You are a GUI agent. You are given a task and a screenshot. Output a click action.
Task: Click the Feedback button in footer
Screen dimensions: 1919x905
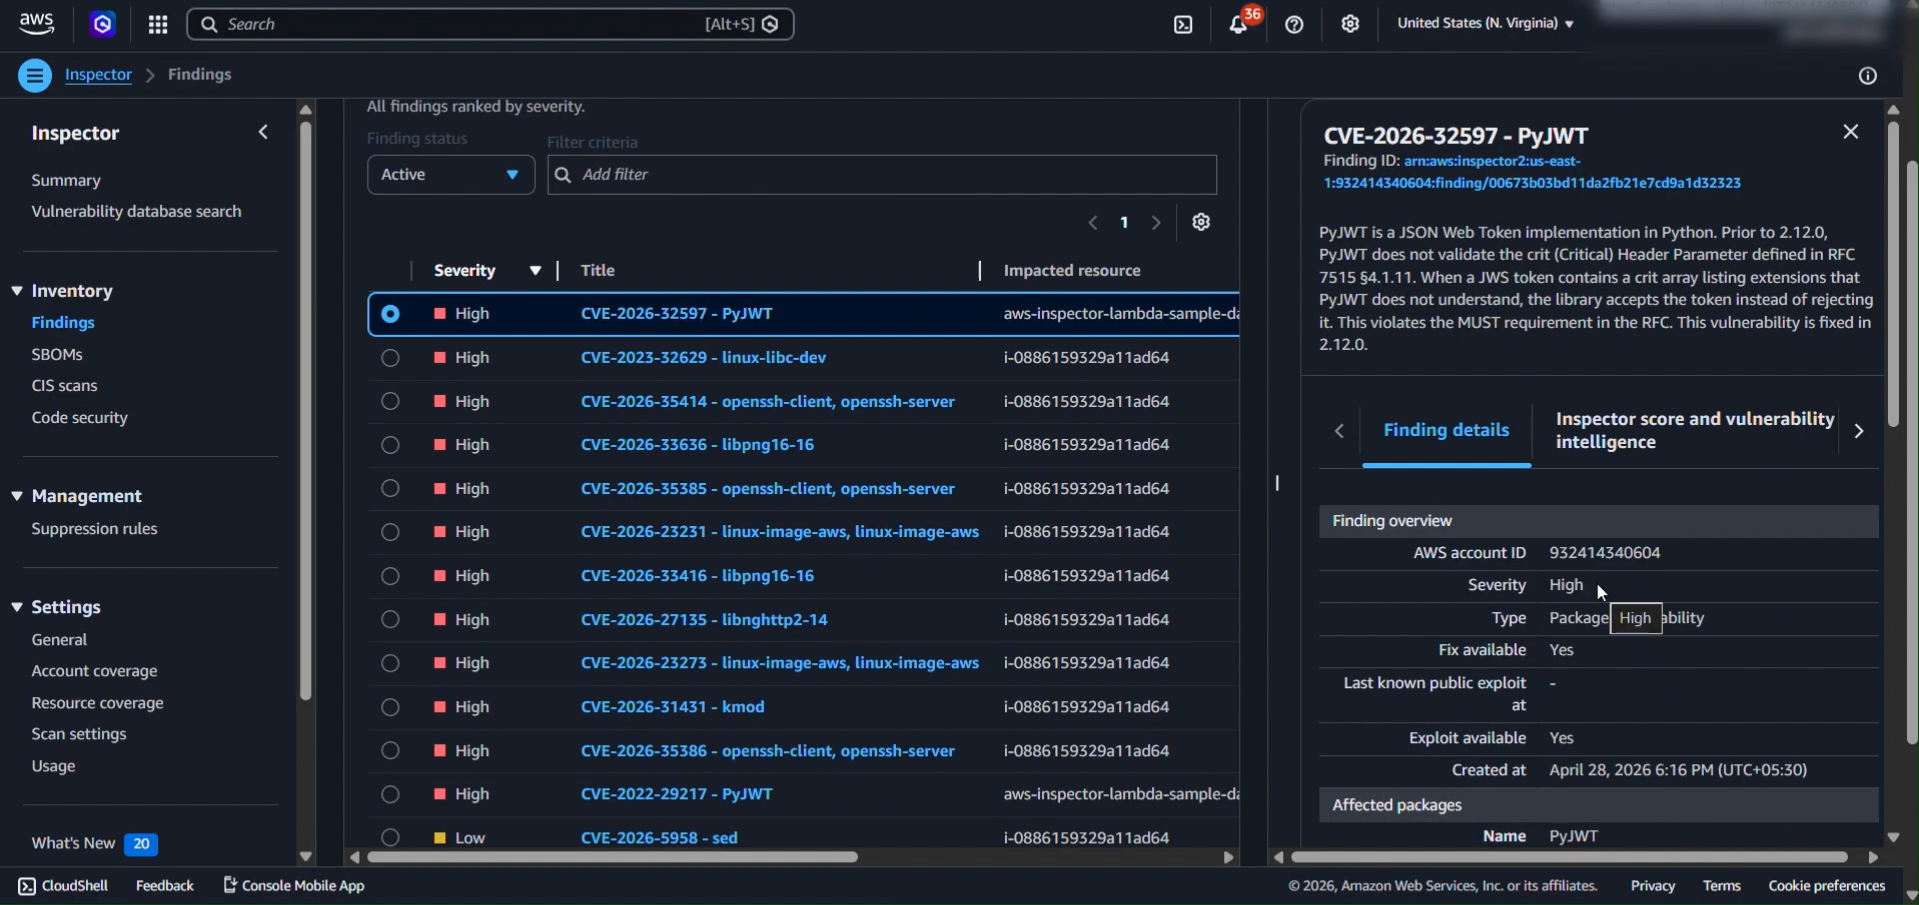[165, 886]
